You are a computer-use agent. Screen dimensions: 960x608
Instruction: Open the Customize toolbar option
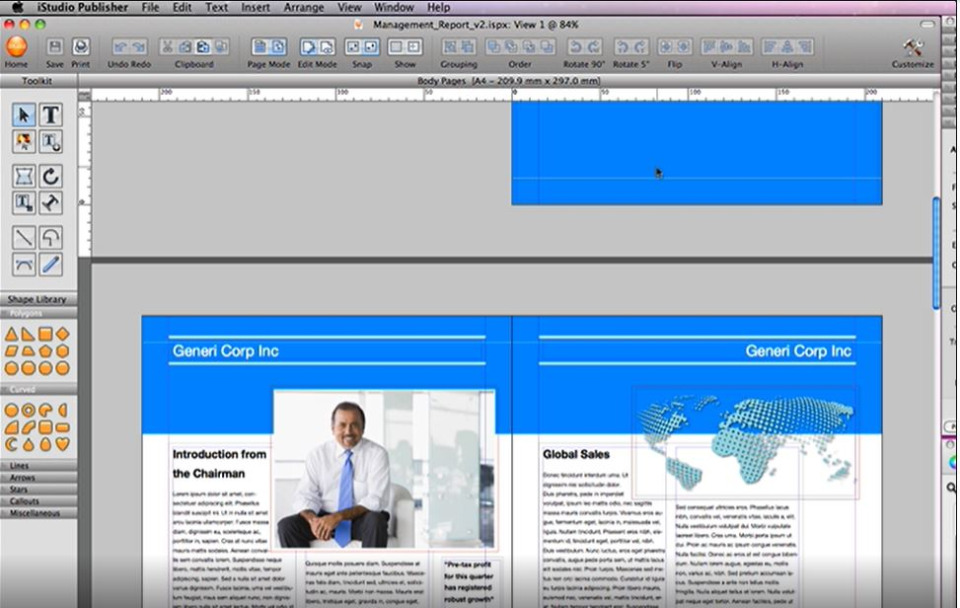click(x=912, y=47)
